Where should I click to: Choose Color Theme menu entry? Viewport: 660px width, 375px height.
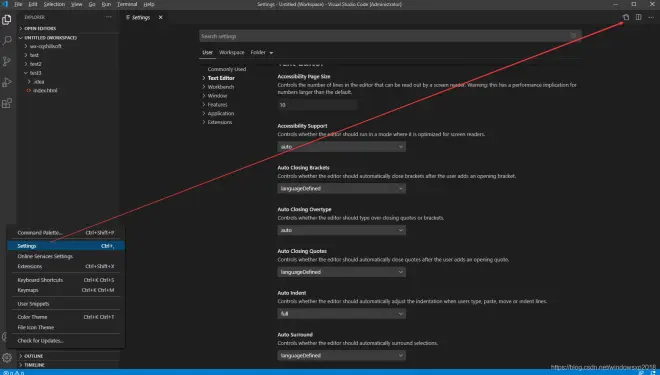click(x=66, y=317)
